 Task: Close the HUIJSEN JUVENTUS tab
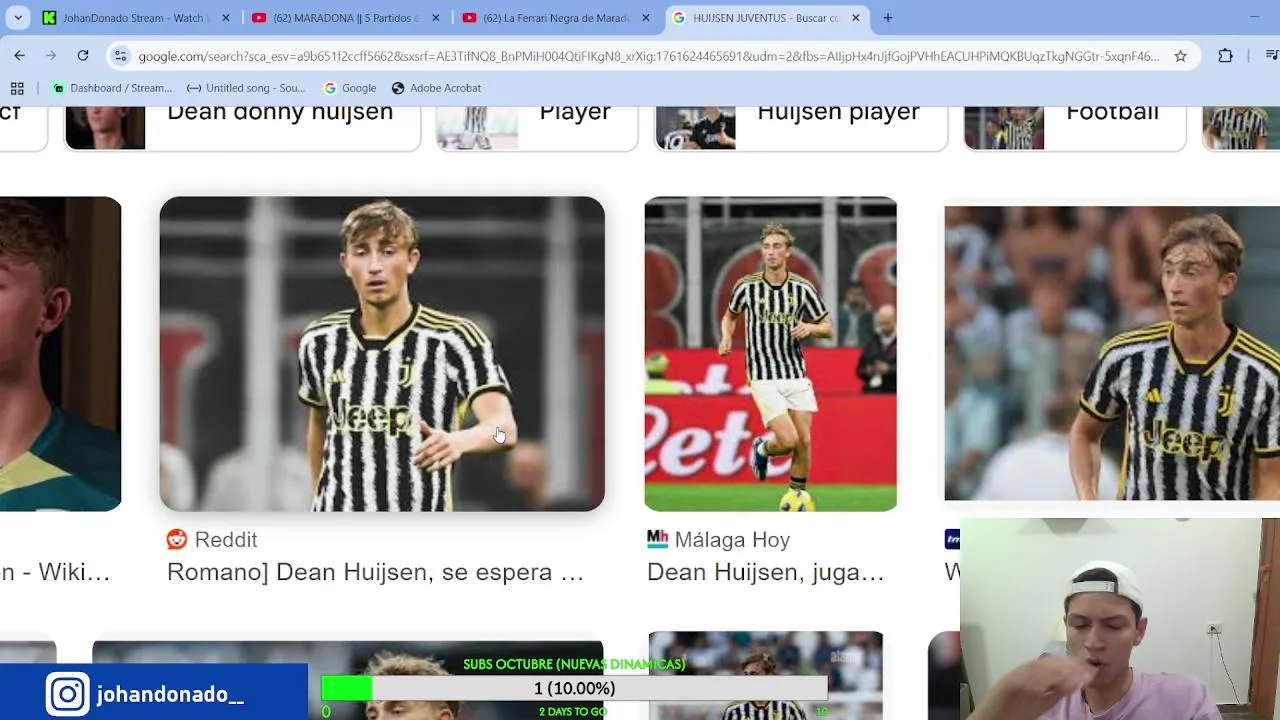(856, 17)
